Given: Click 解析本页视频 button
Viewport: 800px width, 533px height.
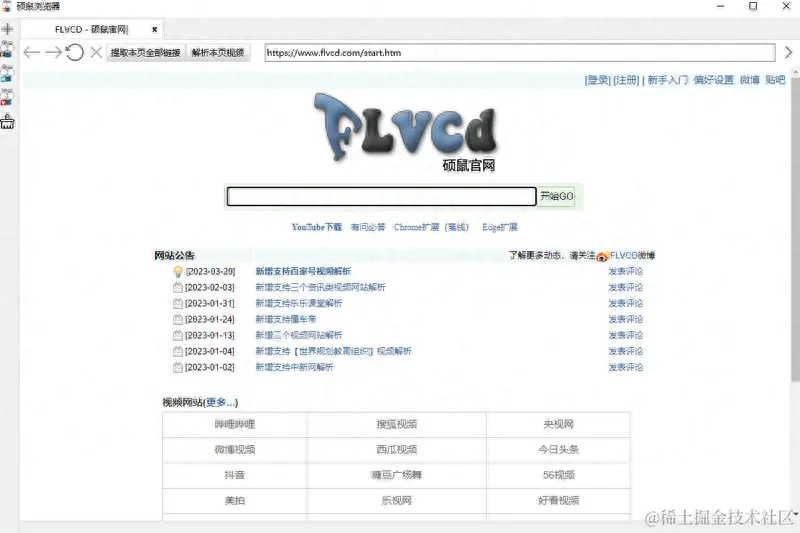Looking at the screenshot, I should click(x=218, y=53).
